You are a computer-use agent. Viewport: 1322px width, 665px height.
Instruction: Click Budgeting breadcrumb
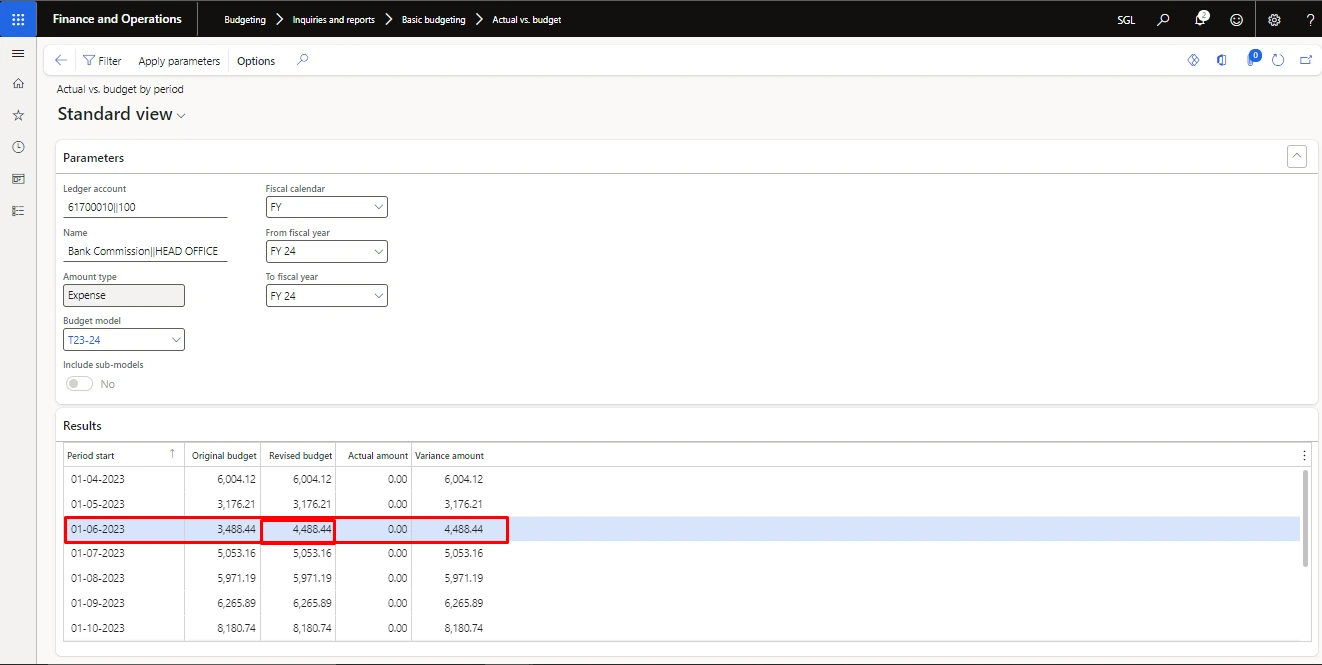click(245, 19)
